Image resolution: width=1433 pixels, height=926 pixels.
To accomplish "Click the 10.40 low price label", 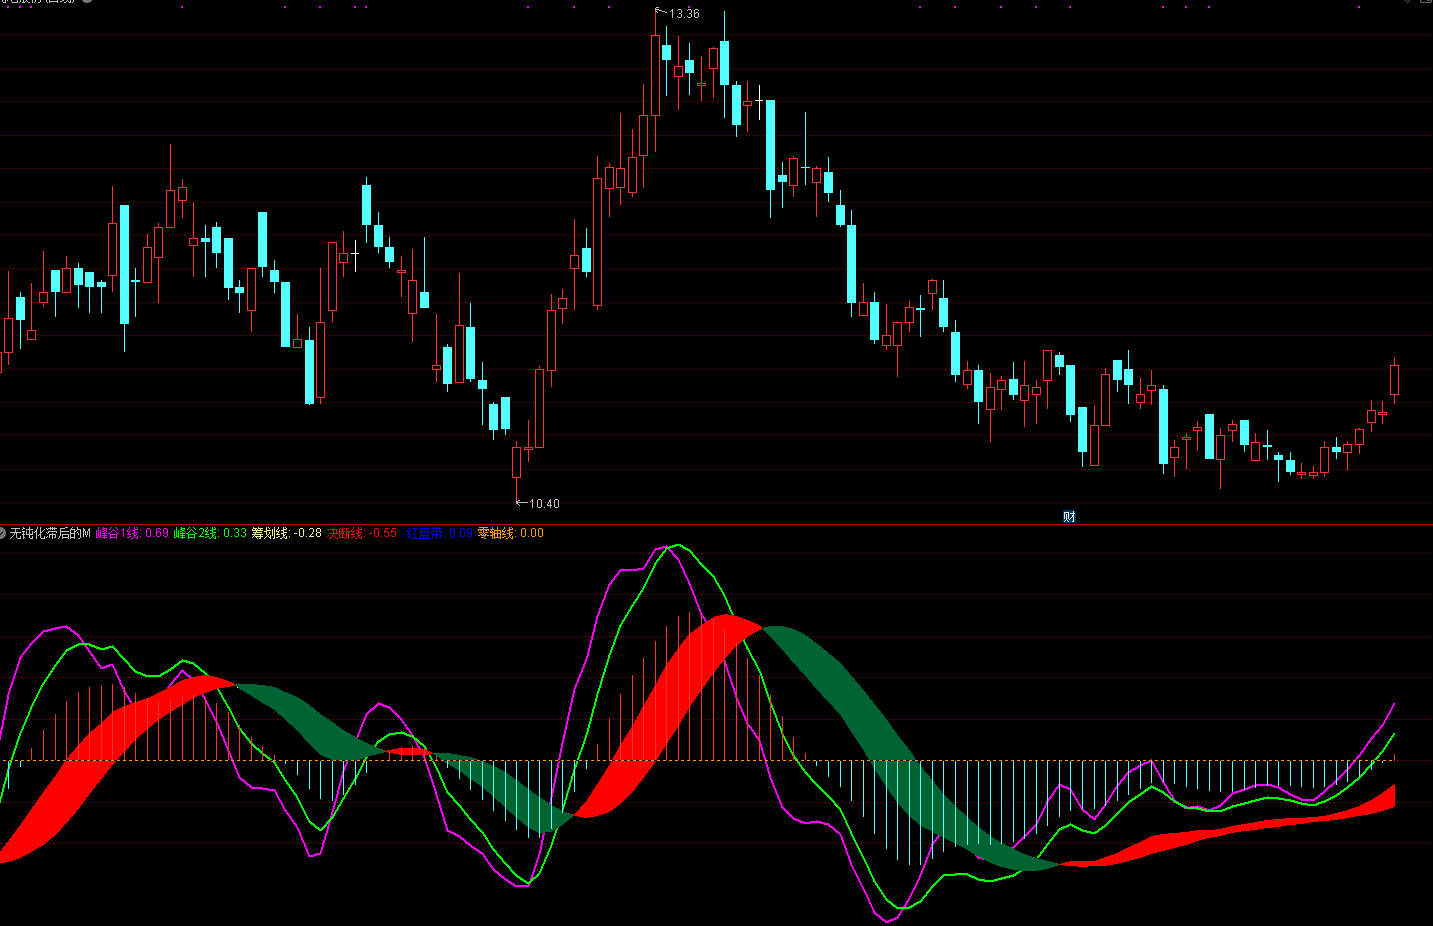I will 544,504.
